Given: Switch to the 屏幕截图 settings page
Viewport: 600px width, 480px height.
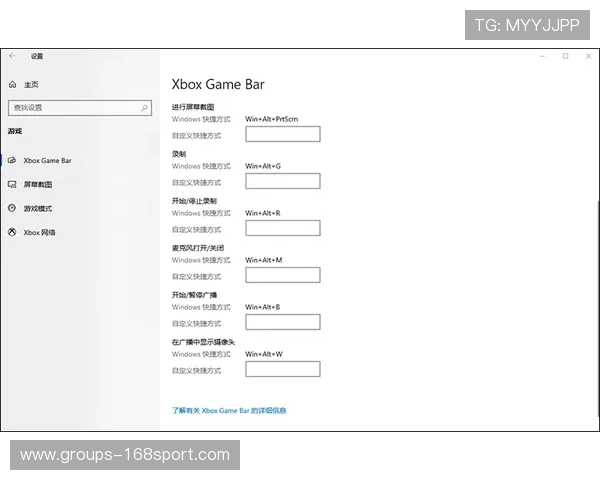Looking at the screenshot, I should [x=38, y=184].
